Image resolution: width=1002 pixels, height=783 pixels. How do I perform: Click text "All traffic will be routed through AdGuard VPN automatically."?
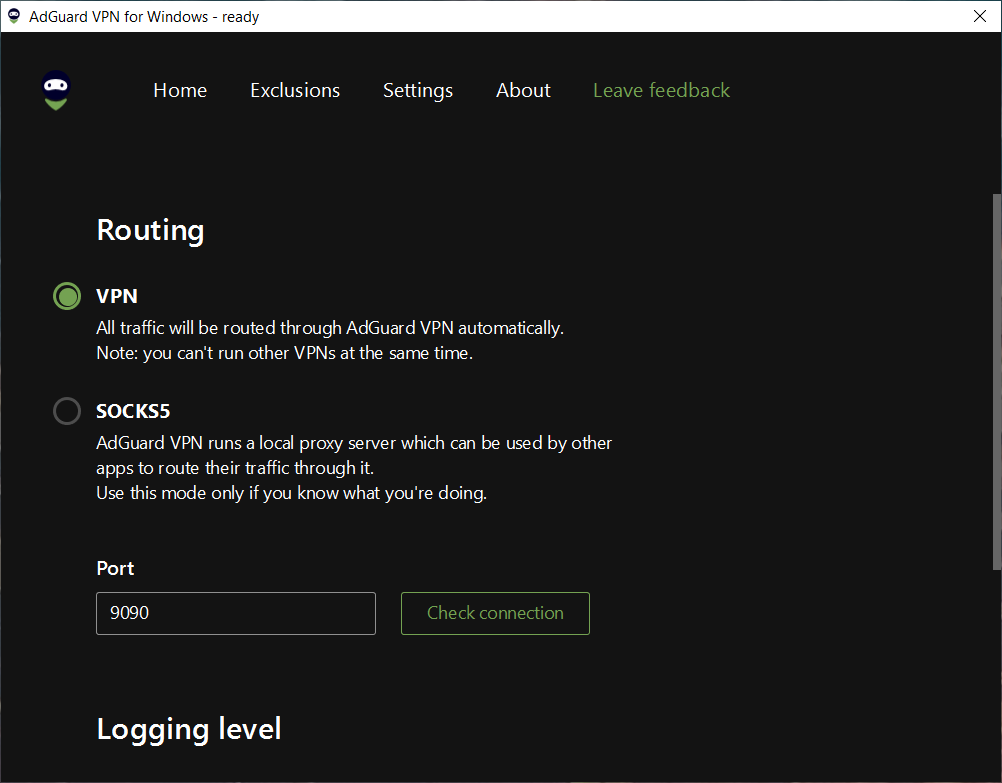330,328
